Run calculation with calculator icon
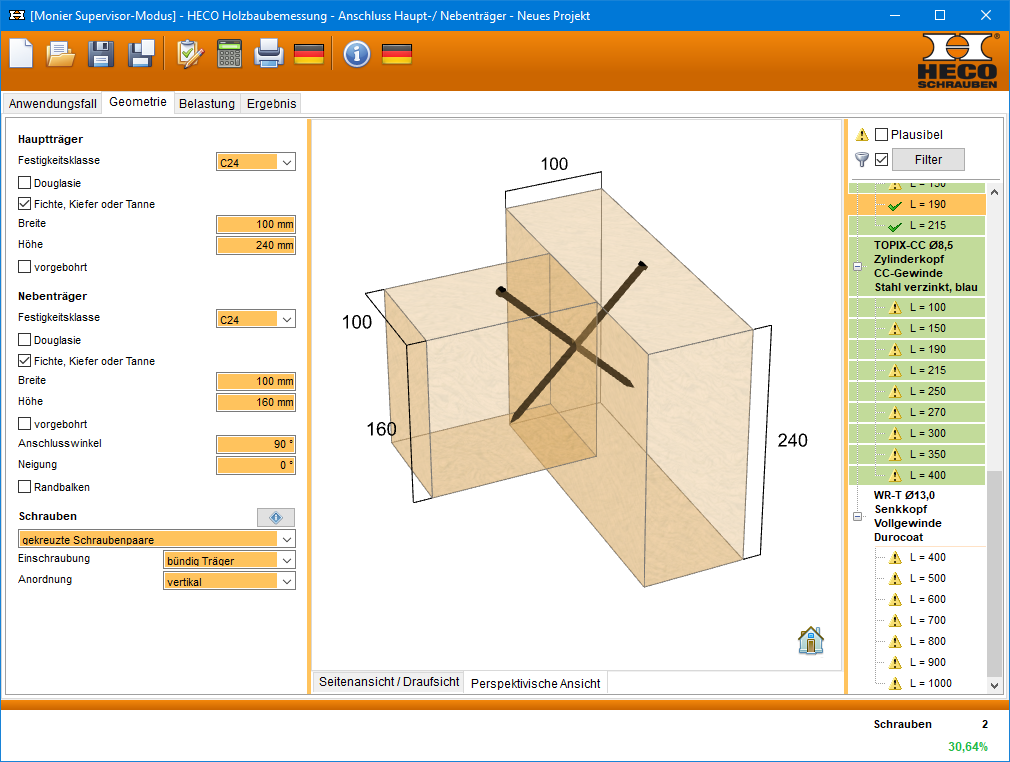 229,54
